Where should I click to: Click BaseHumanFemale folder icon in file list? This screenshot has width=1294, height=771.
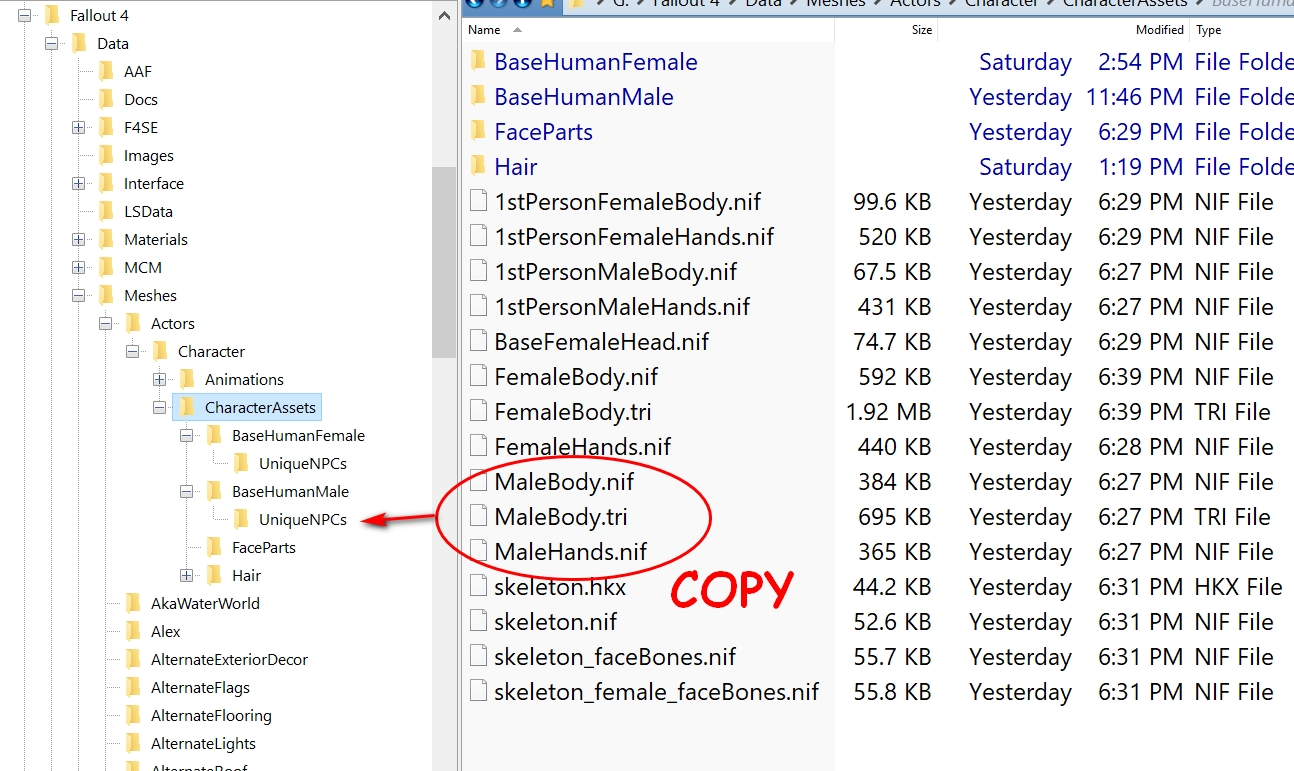click(x=478, y=61)
